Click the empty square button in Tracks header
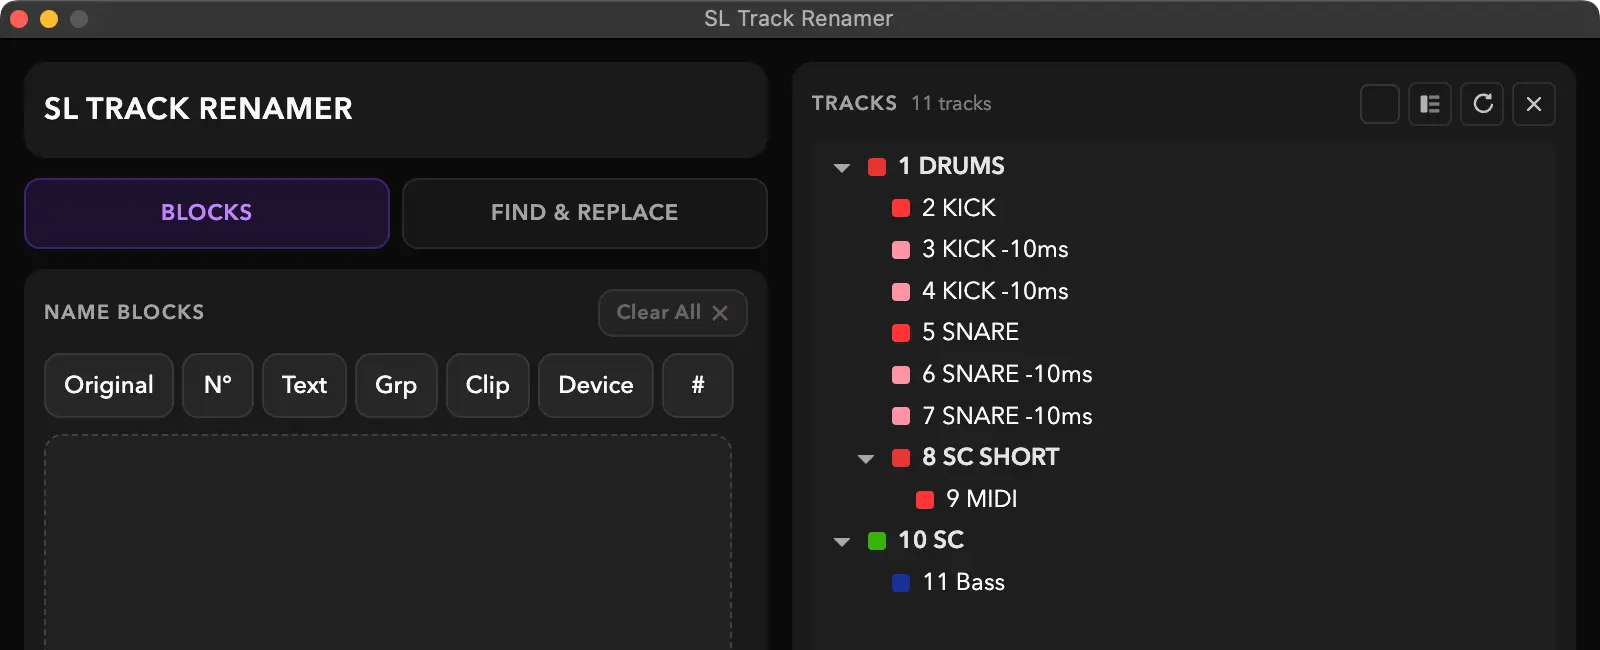 coord(1380,104)
